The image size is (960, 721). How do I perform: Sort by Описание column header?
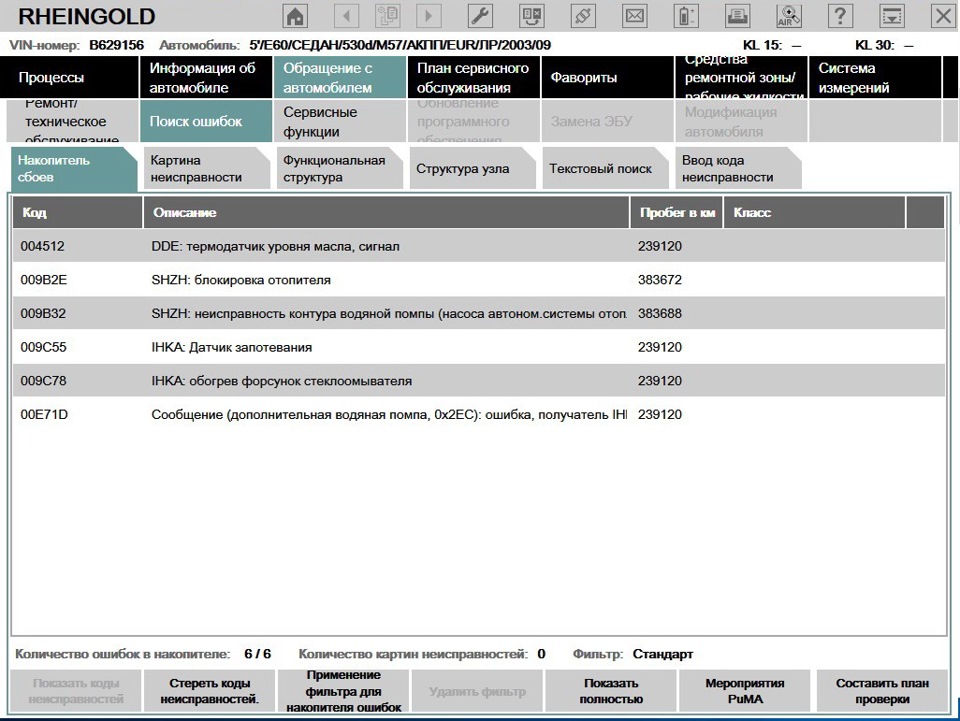pos(386,212)
